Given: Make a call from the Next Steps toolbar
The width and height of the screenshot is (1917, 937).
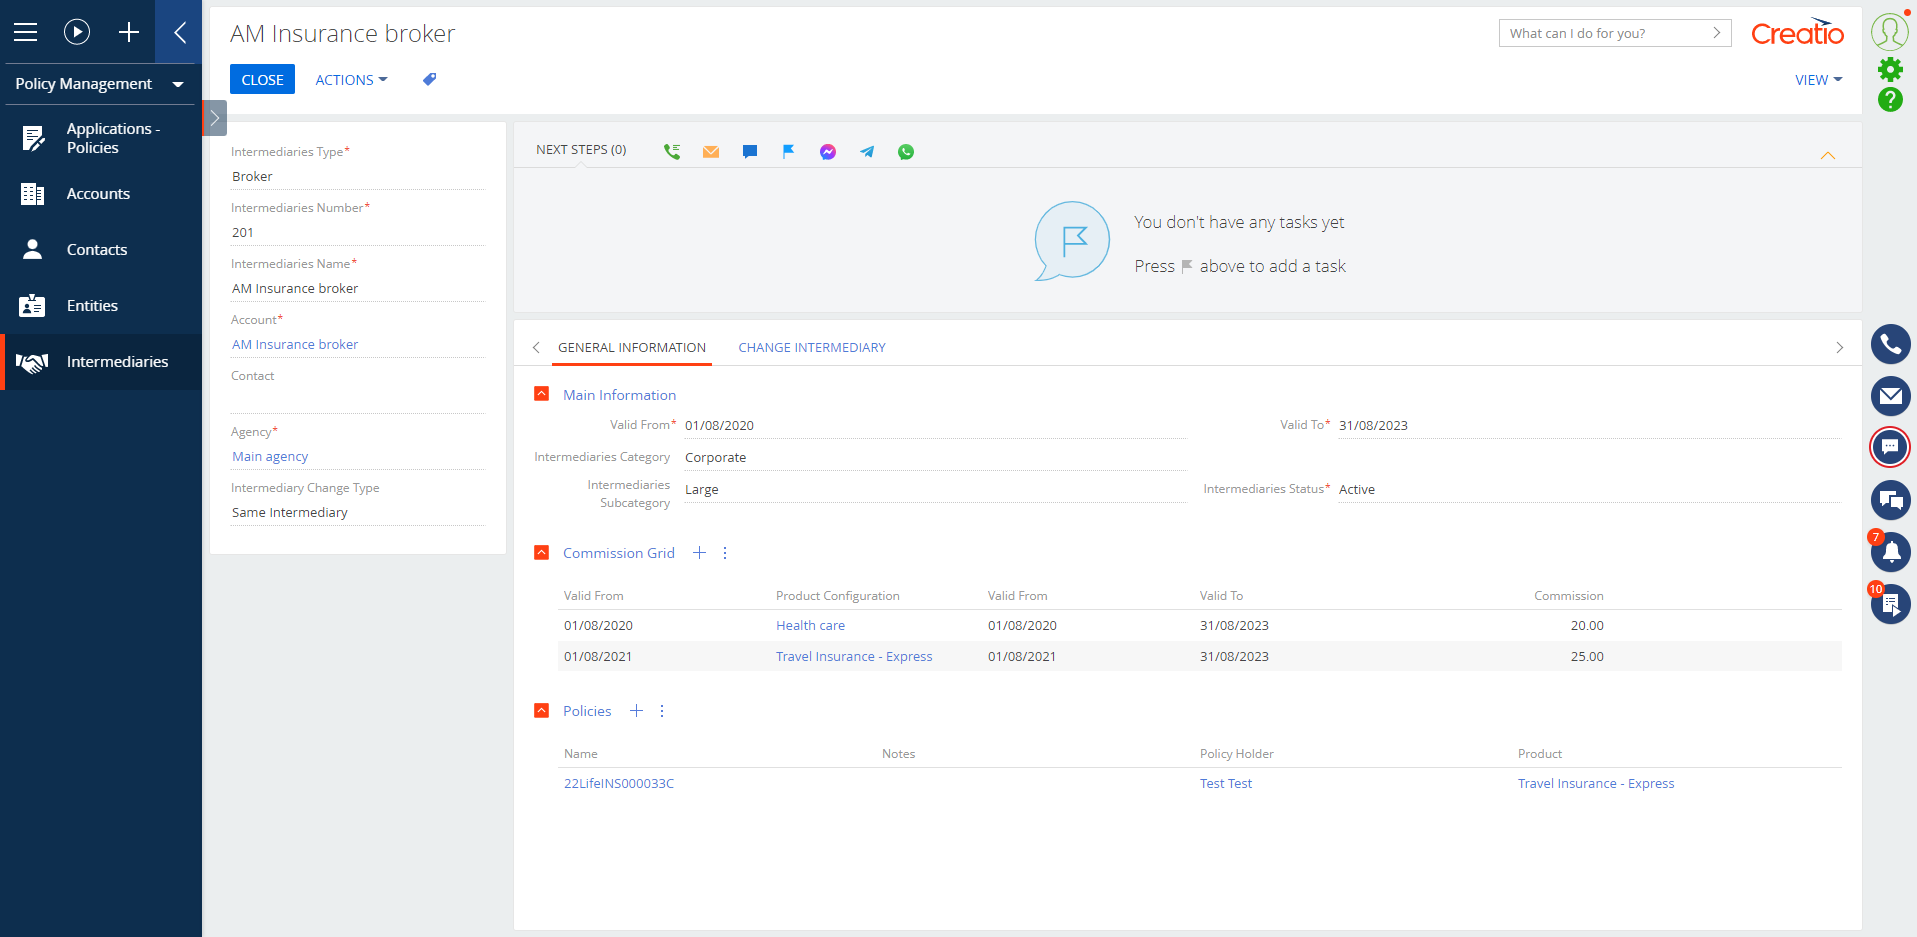Looking at the screenshot, I should tap(671, 151).
